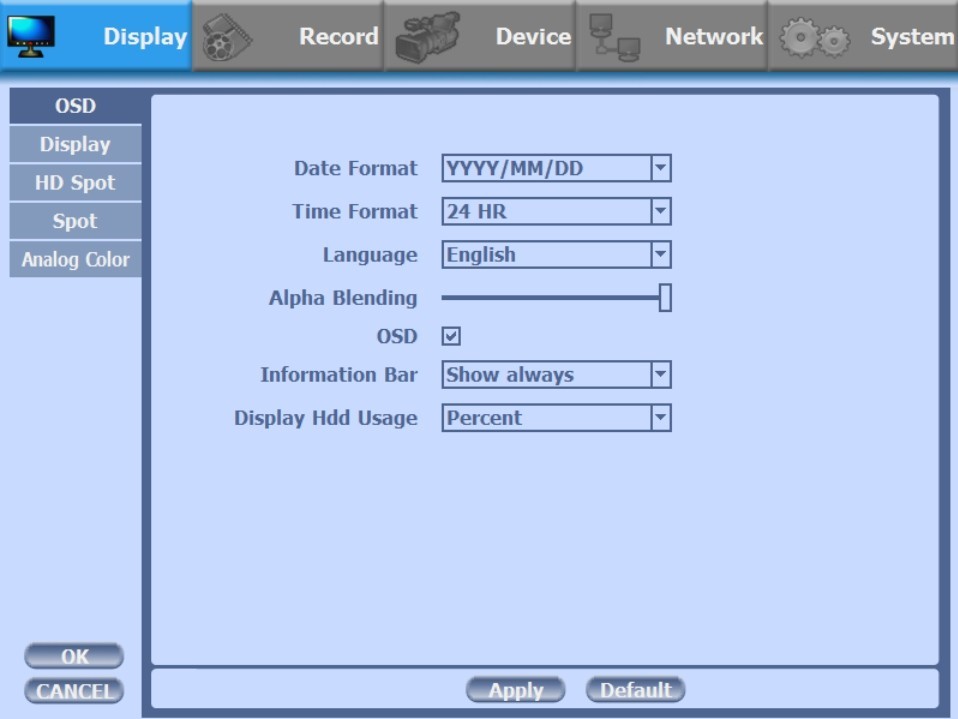Image resolution: width=958 pixels, height=719 pixels.
Task: Select the Display top tab label
Action: tap(145, 37)
